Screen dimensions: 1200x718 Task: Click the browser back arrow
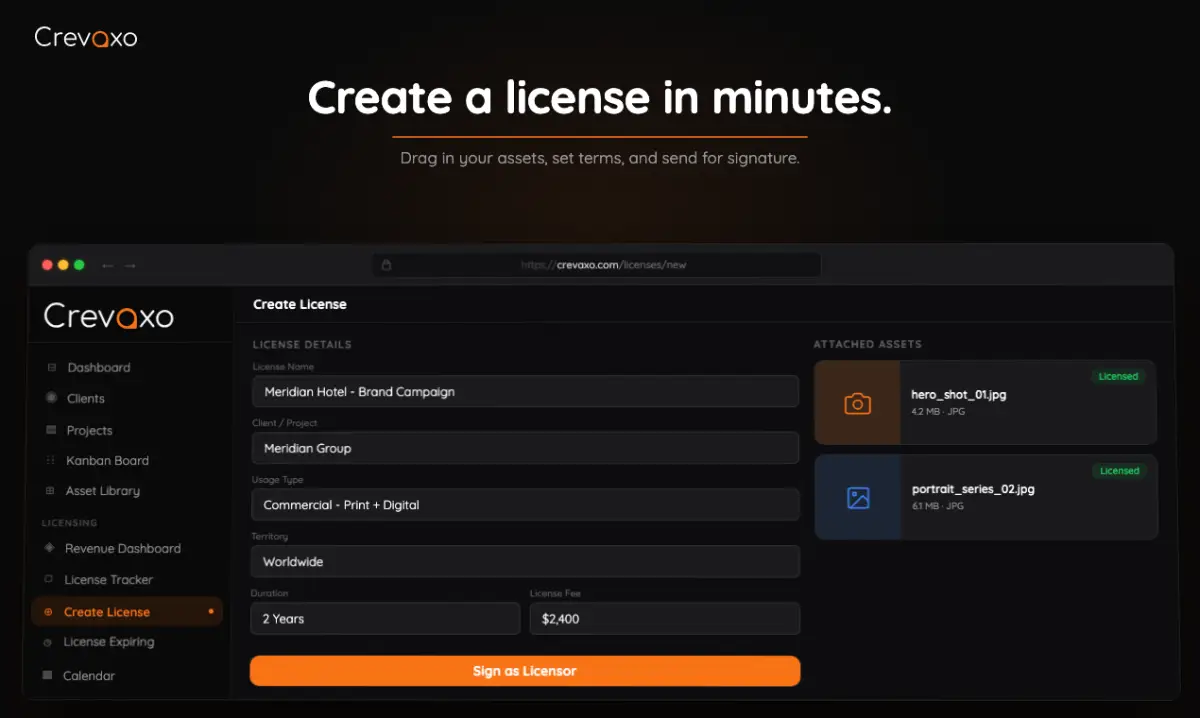point(107,265)
